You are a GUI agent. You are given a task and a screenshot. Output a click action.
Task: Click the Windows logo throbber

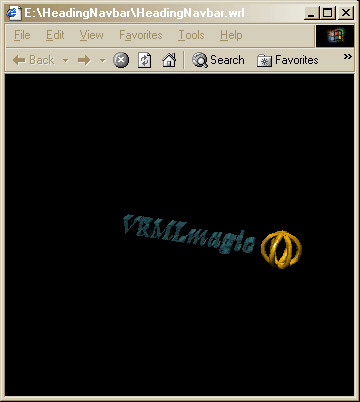tap(335, 35)
